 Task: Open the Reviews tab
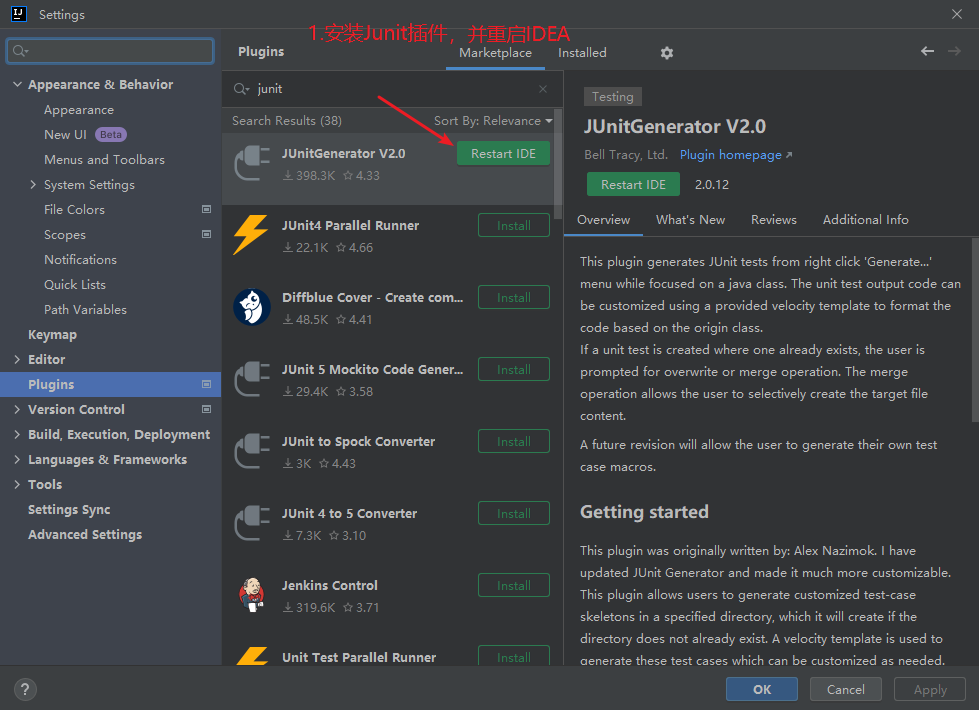coord(774,220)
